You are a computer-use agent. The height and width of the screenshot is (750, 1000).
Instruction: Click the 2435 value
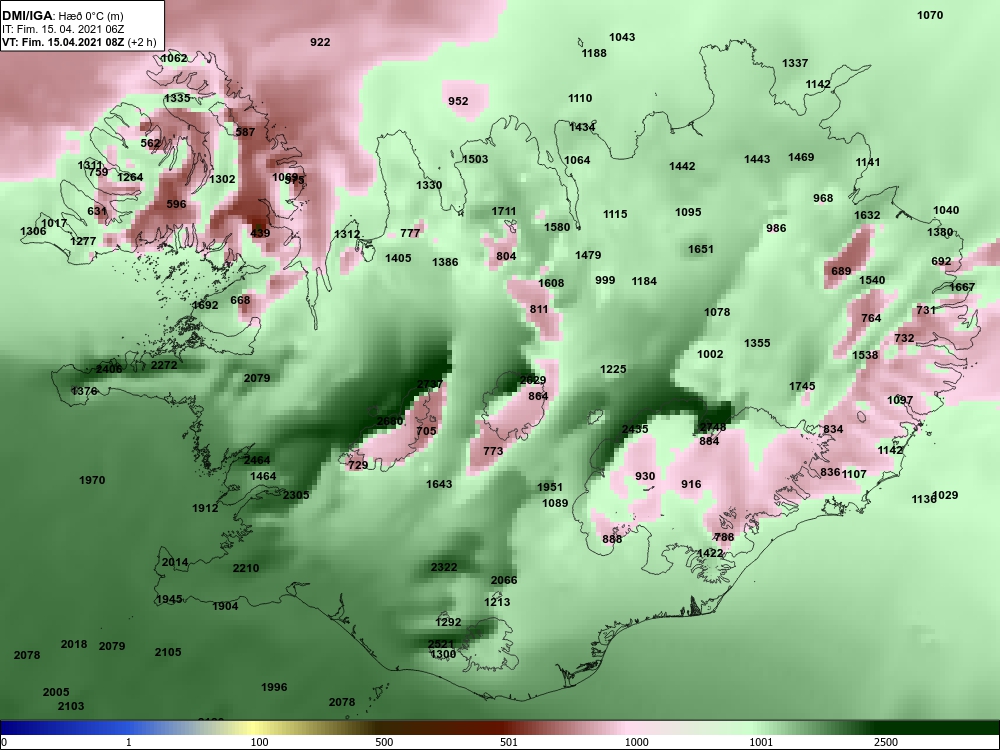(x=635, y=430)
